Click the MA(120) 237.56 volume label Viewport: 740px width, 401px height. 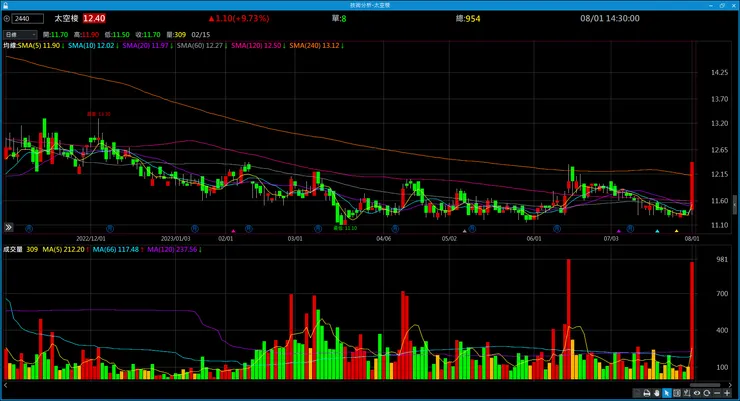172,249
